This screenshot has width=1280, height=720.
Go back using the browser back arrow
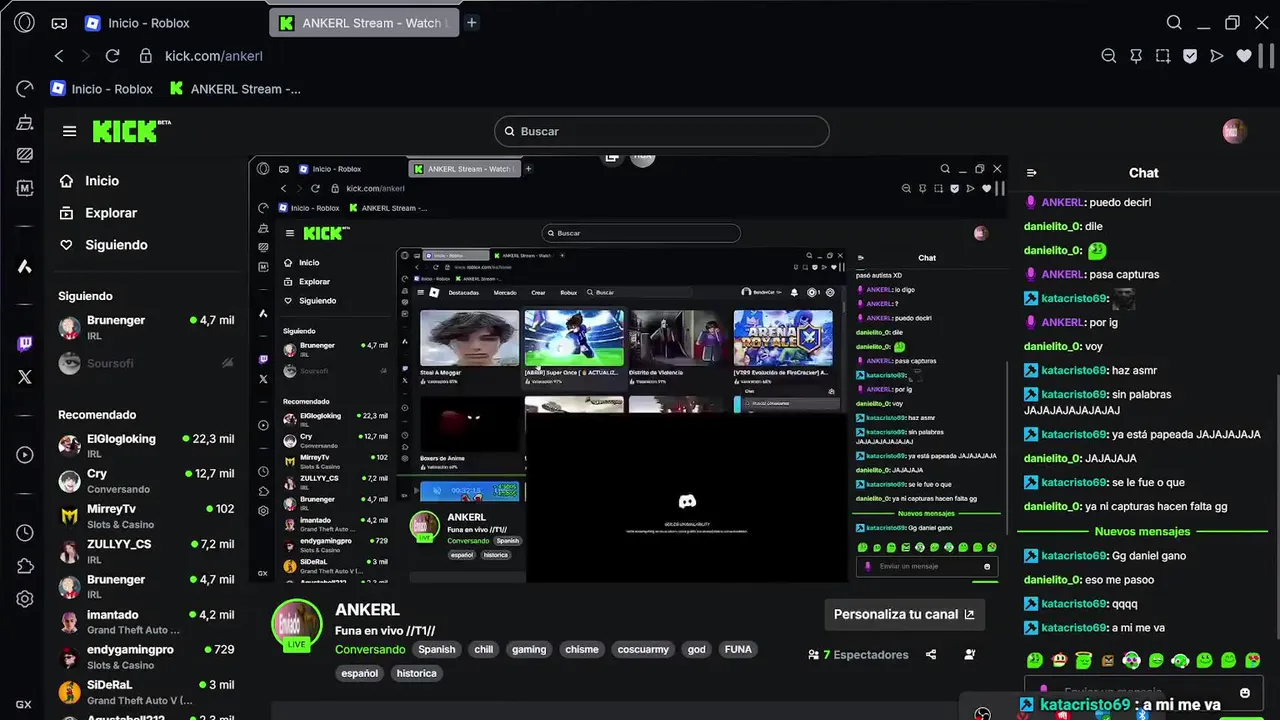pyautogui.click(x=59, y=56)
